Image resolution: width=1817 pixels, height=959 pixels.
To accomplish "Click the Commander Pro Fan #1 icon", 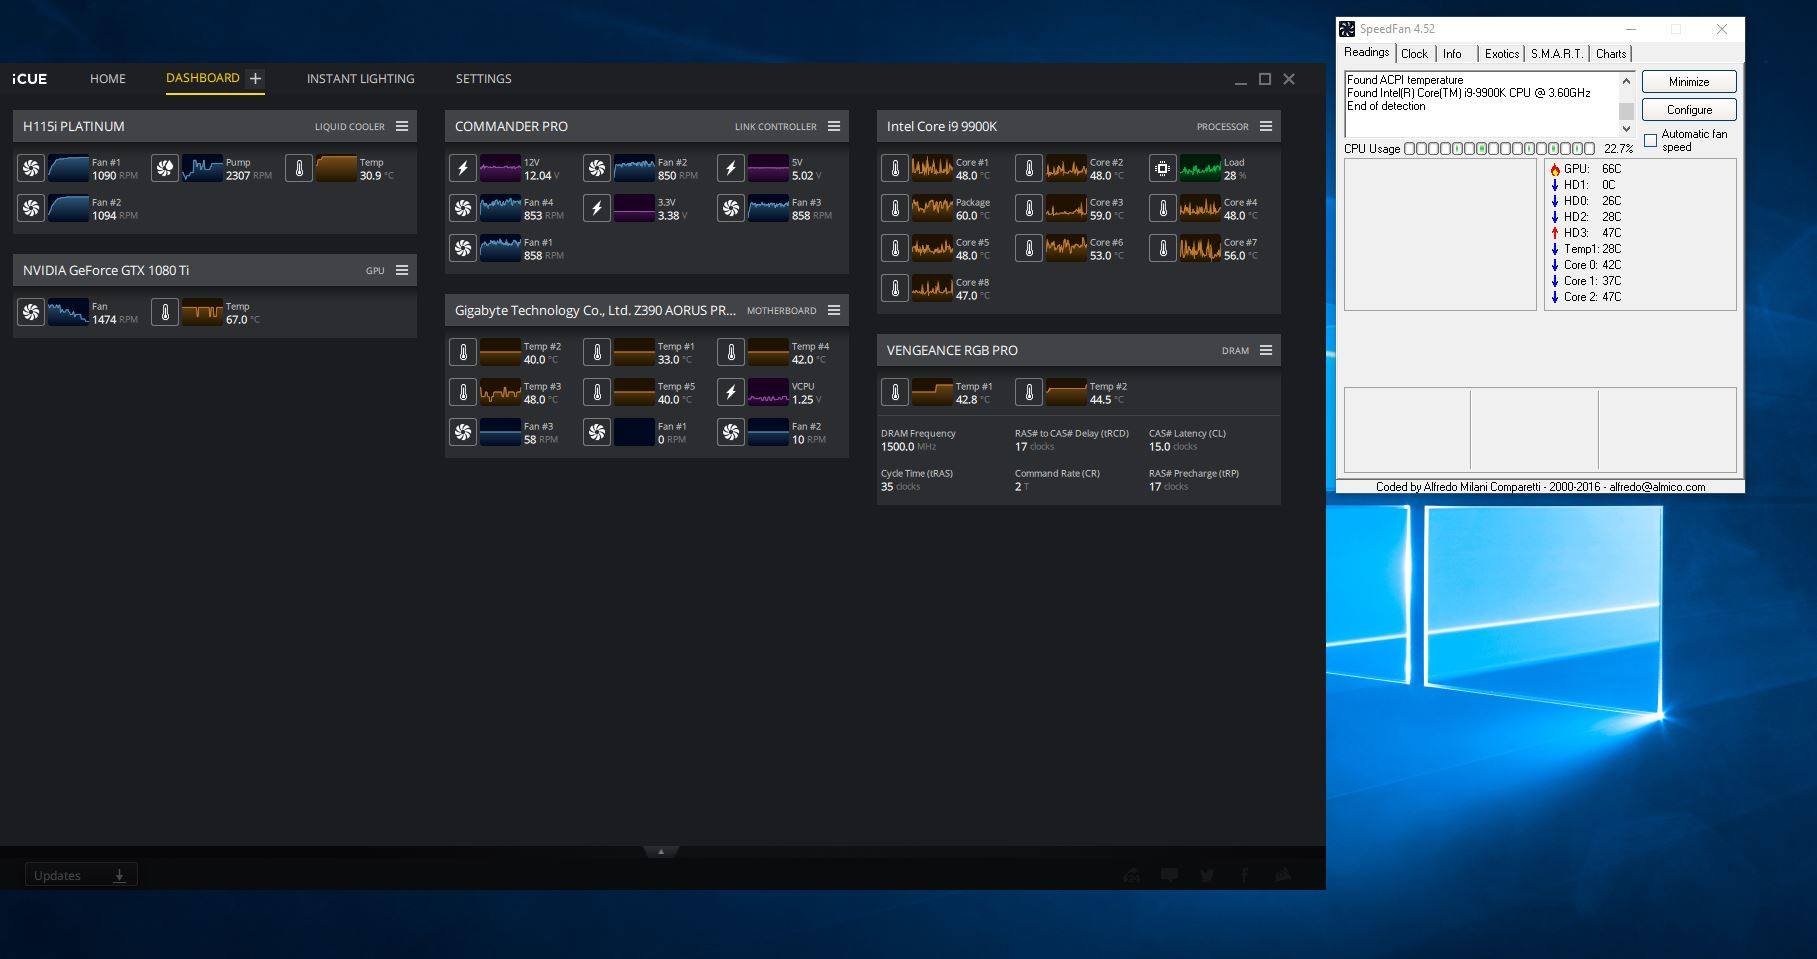I will (463, 248).
